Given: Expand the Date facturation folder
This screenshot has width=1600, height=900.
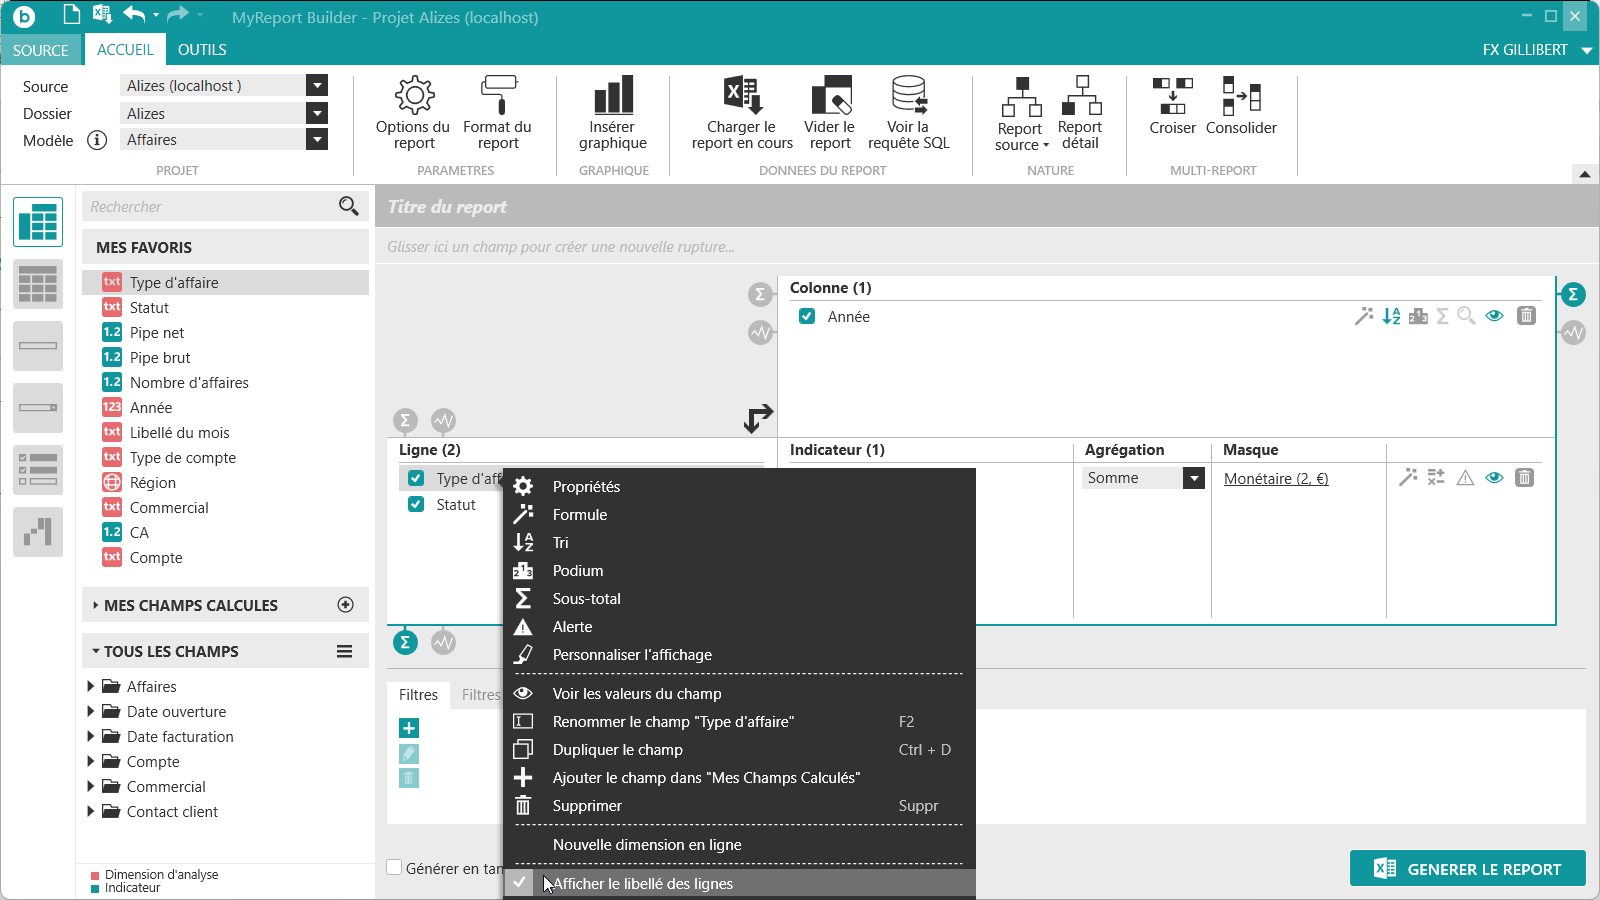Looking at the screenshot, I should pyautogui.click(x=91, y=737).
